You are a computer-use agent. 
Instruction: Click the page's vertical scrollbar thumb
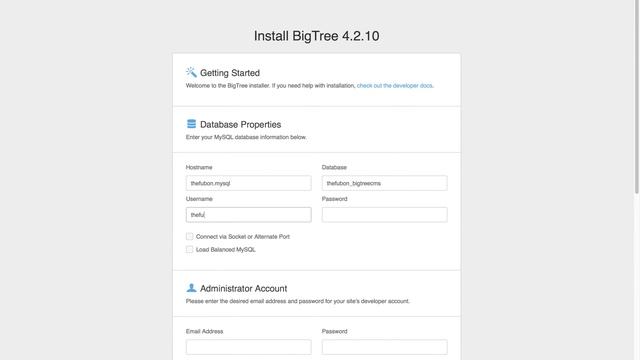coord(636,97)
